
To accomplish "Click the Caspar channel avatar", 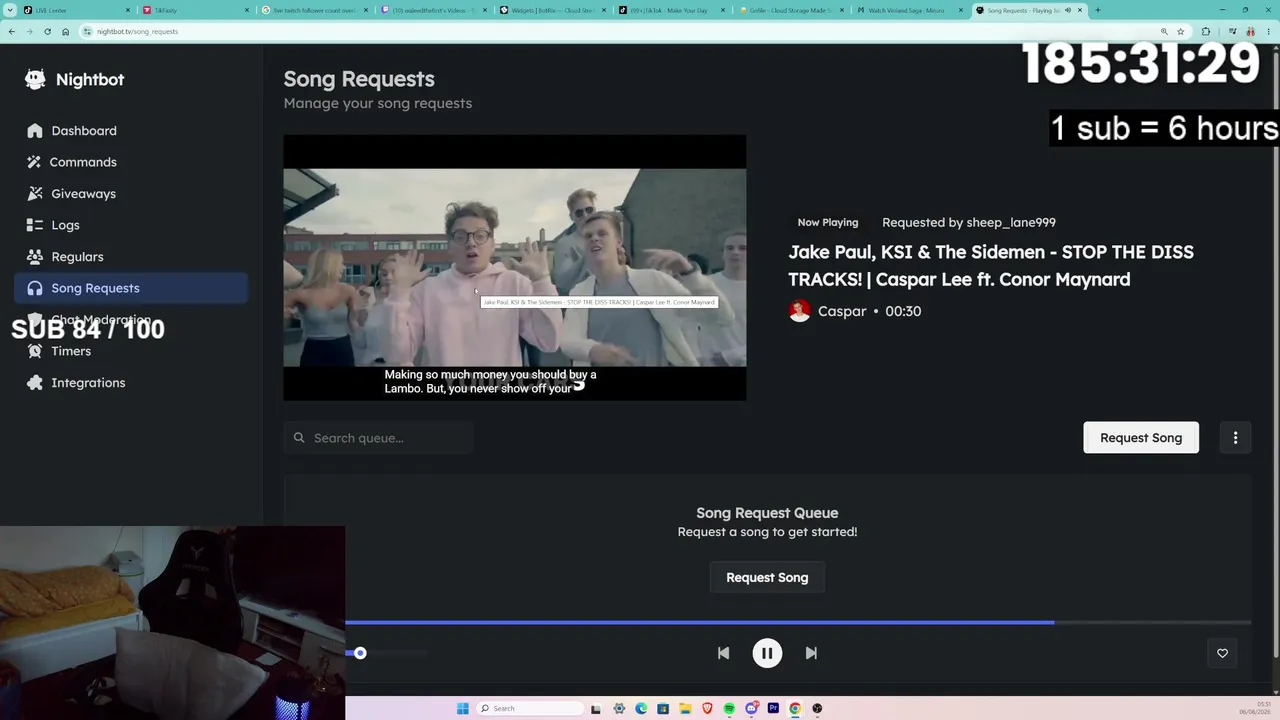I will (x=799, y=311).
